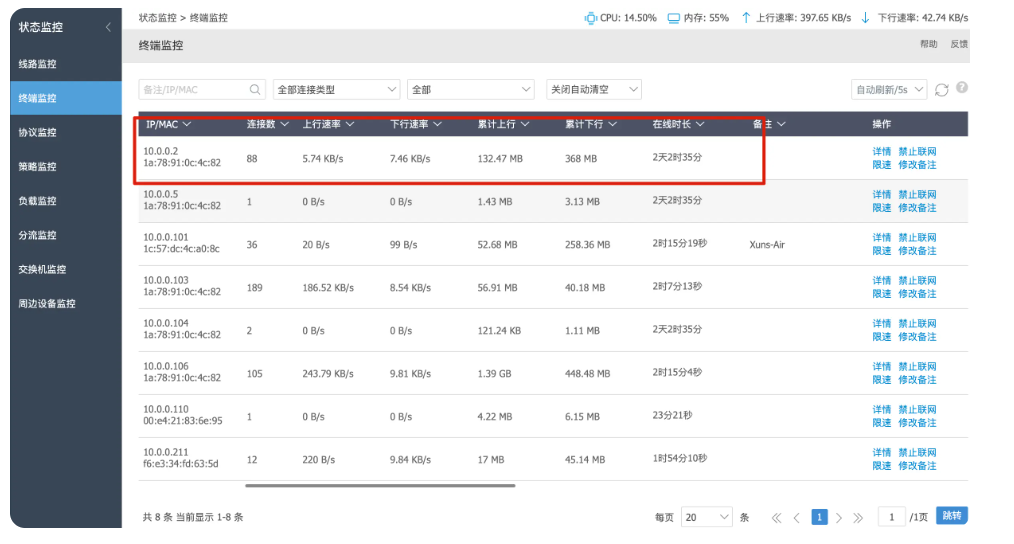Click 详情 for terminal 10.0.0.2
1014x544 pixels.
pyautogui.click(x=881, y=151)
